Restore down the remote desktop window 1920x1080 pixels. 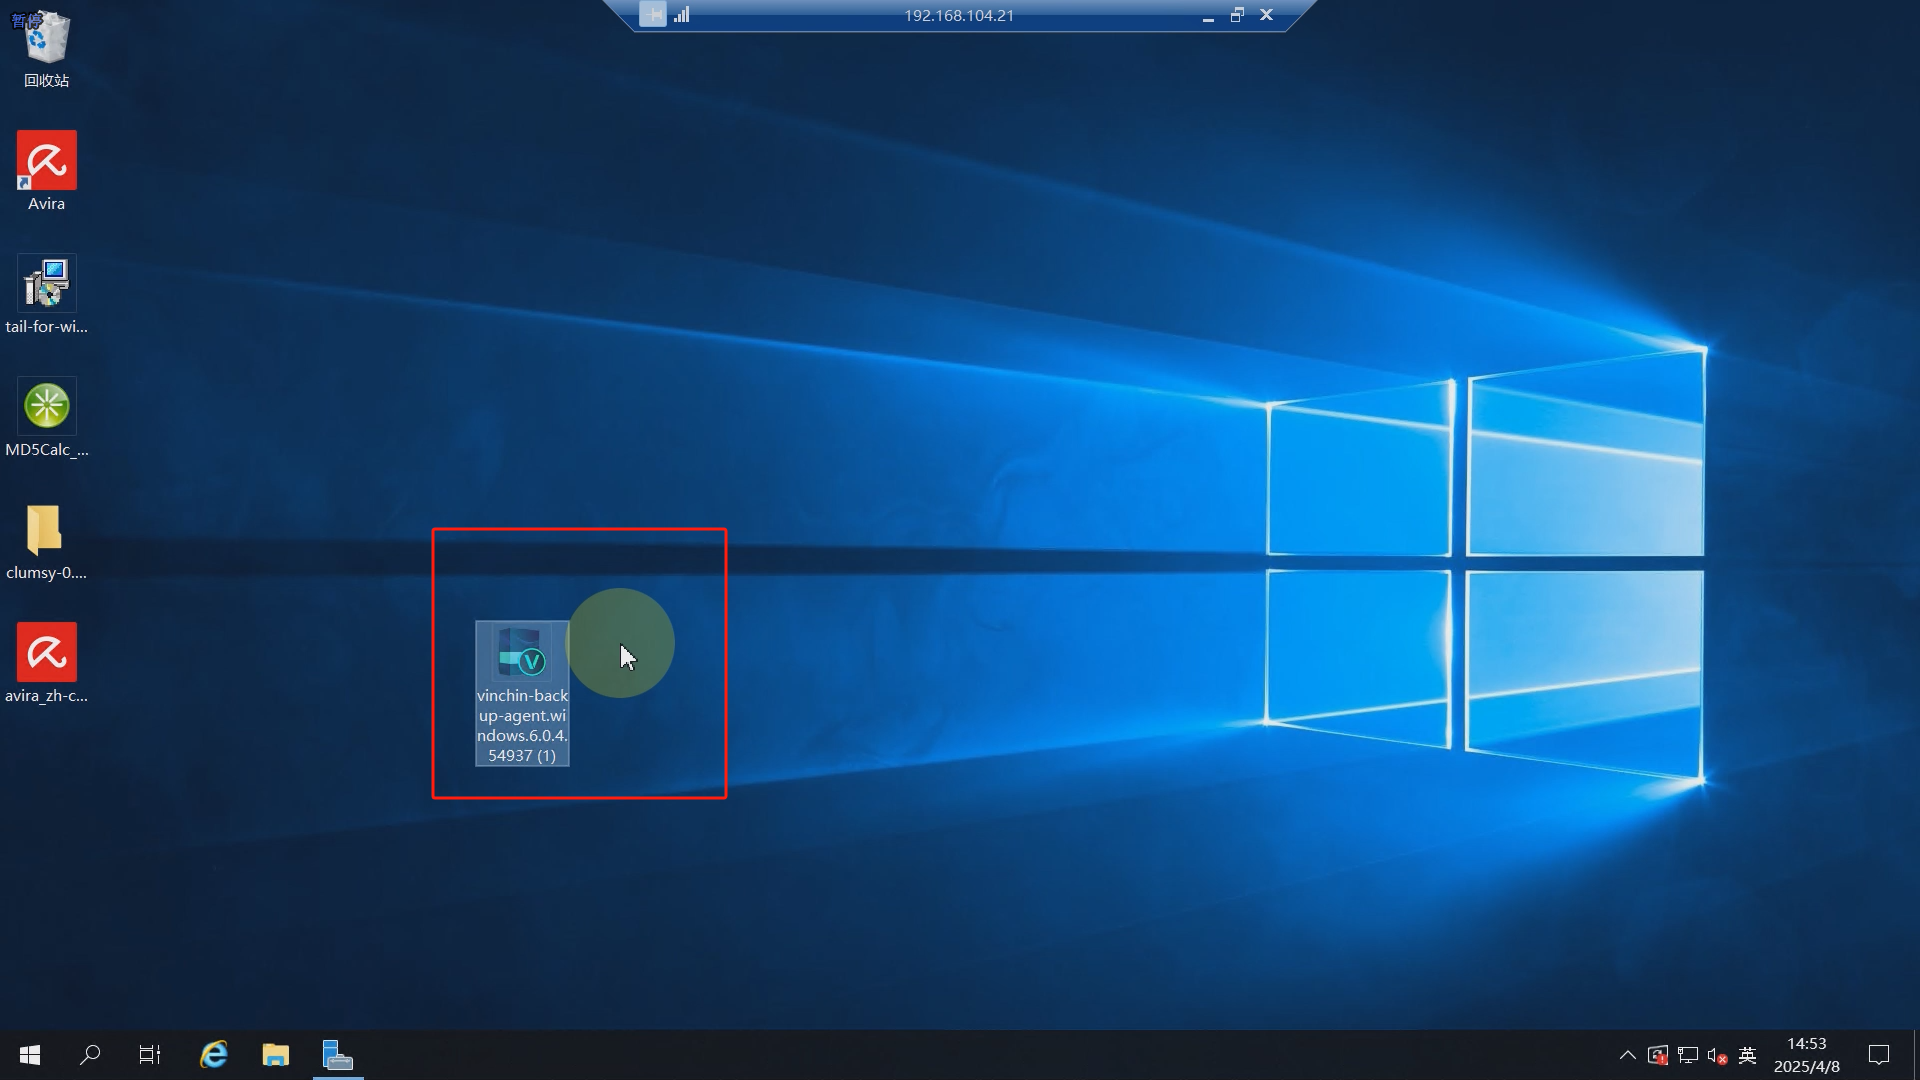(1237, 15)
